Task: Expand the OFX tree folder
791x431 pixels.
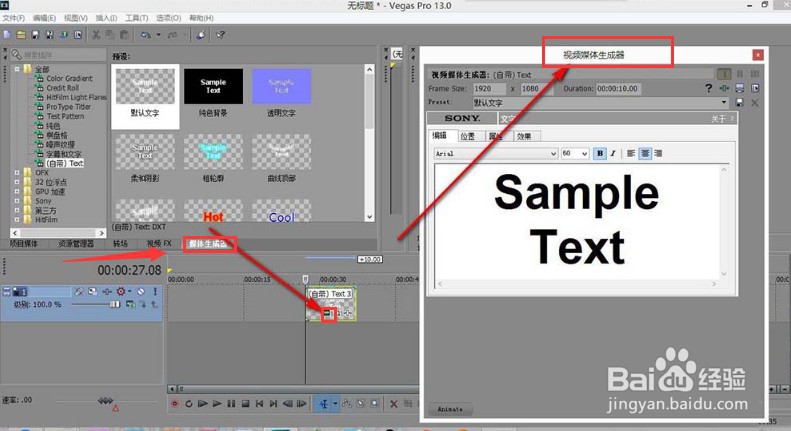Action: pyautogui.click(x=17, y=173)
